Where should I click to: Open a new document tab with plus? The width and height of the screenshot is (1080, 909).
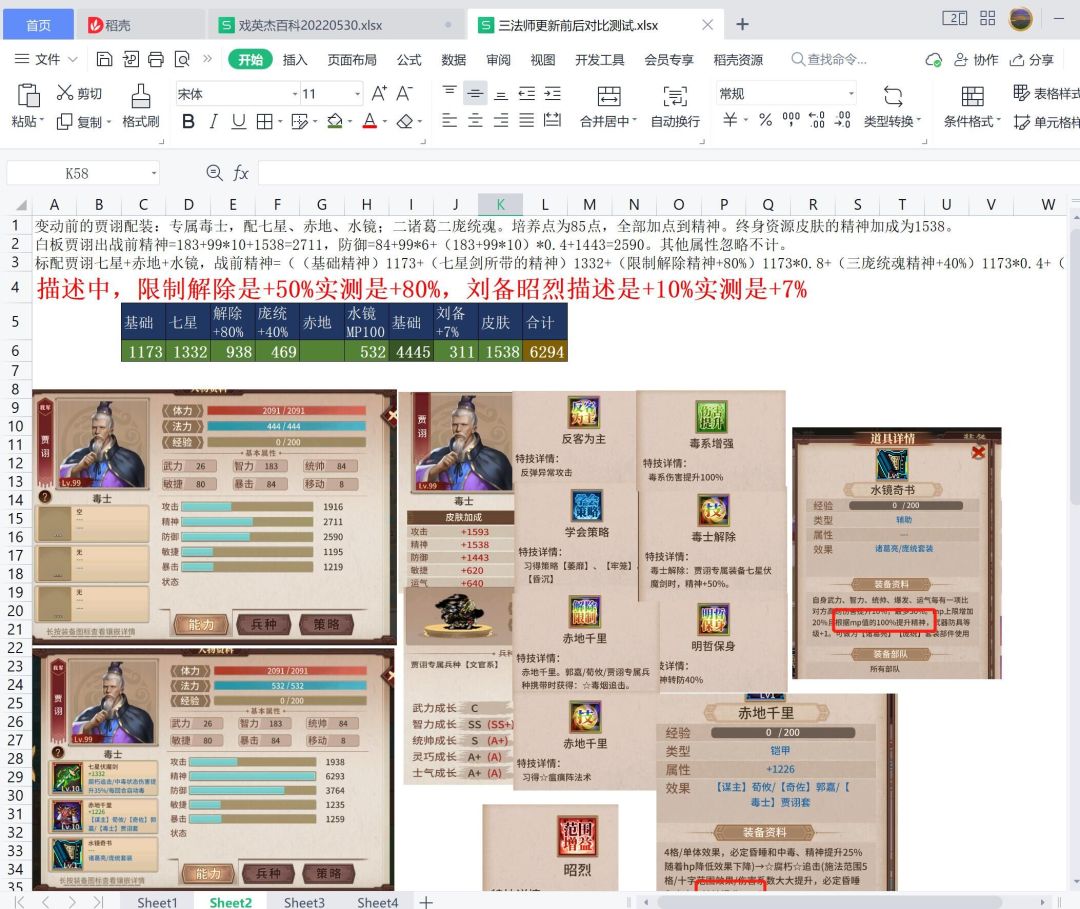coord(742,25)
